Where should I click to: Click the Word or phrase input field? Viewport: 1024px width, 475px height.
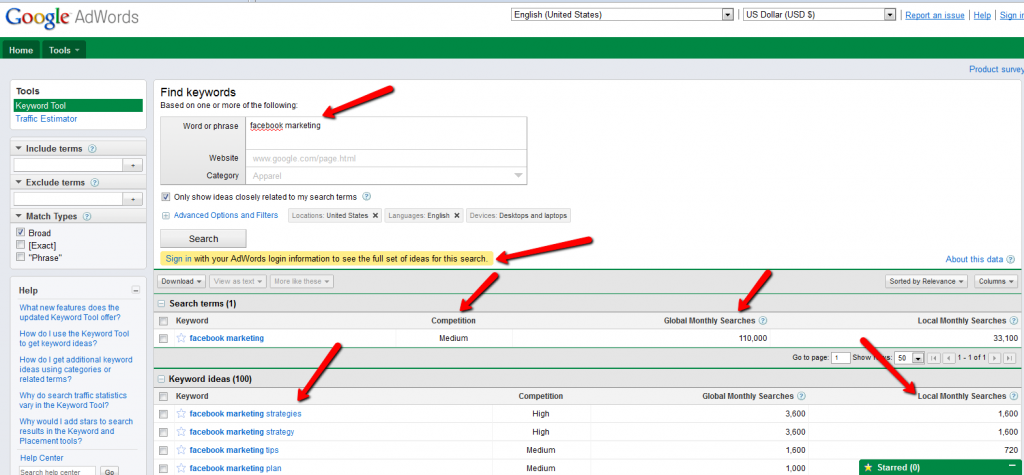(387, 133)
